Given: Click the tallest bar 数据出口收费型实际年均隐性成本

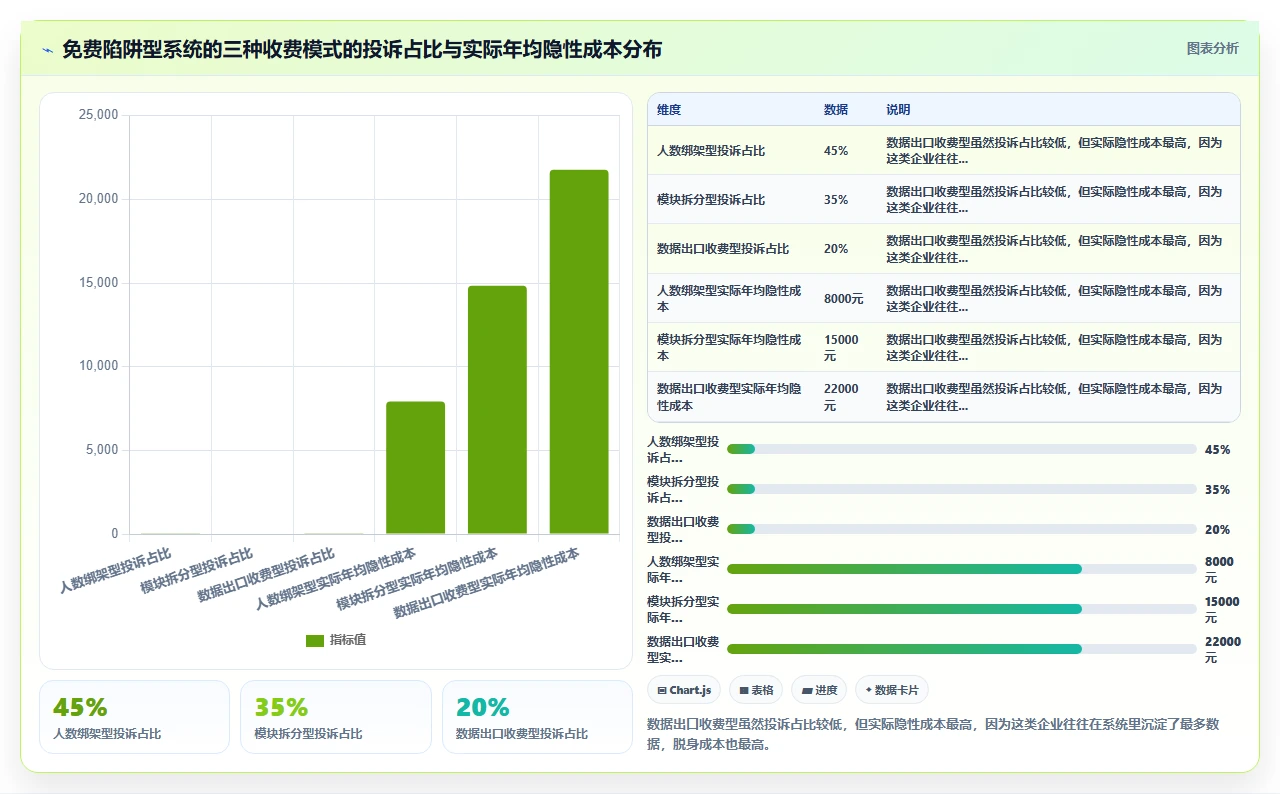Looking at the screenshot, I should coord(579,352).
